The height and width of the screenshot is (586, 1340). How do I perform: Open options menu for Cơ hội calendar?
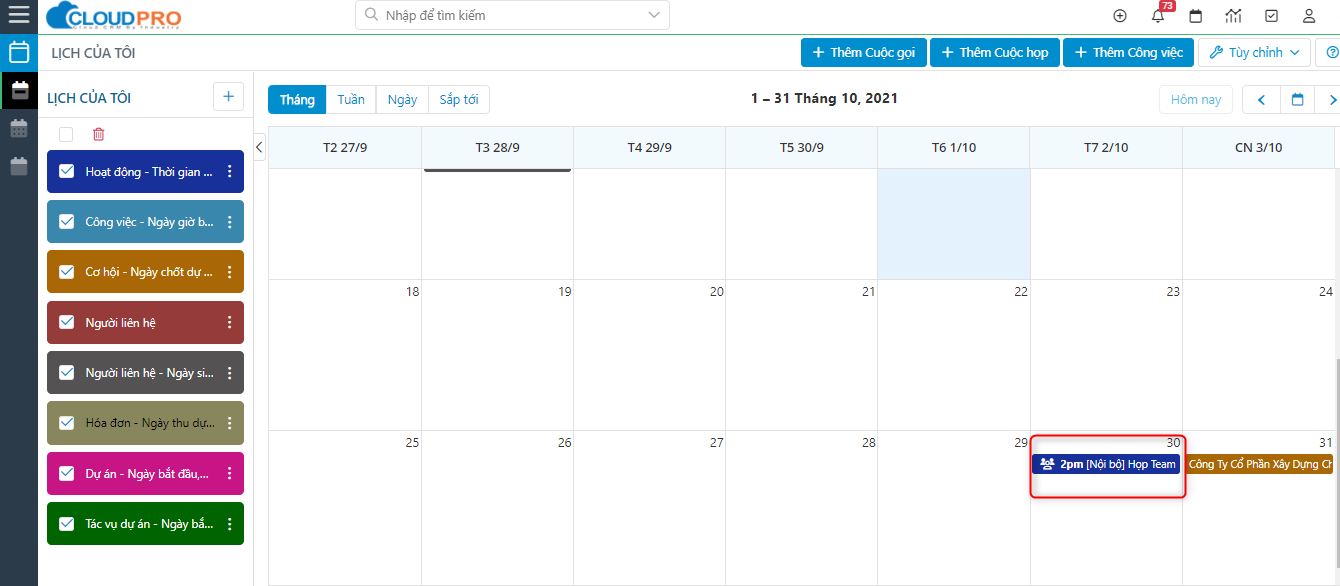[x=229, y=272]
